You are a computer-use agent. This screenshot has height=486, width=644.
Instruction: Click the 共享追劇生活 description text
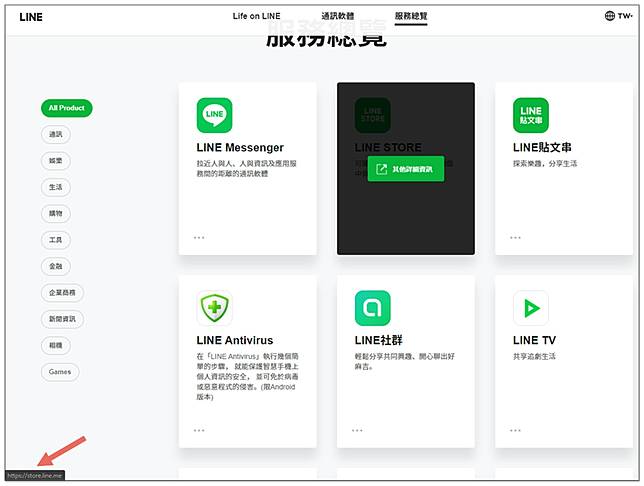point(534,356)
